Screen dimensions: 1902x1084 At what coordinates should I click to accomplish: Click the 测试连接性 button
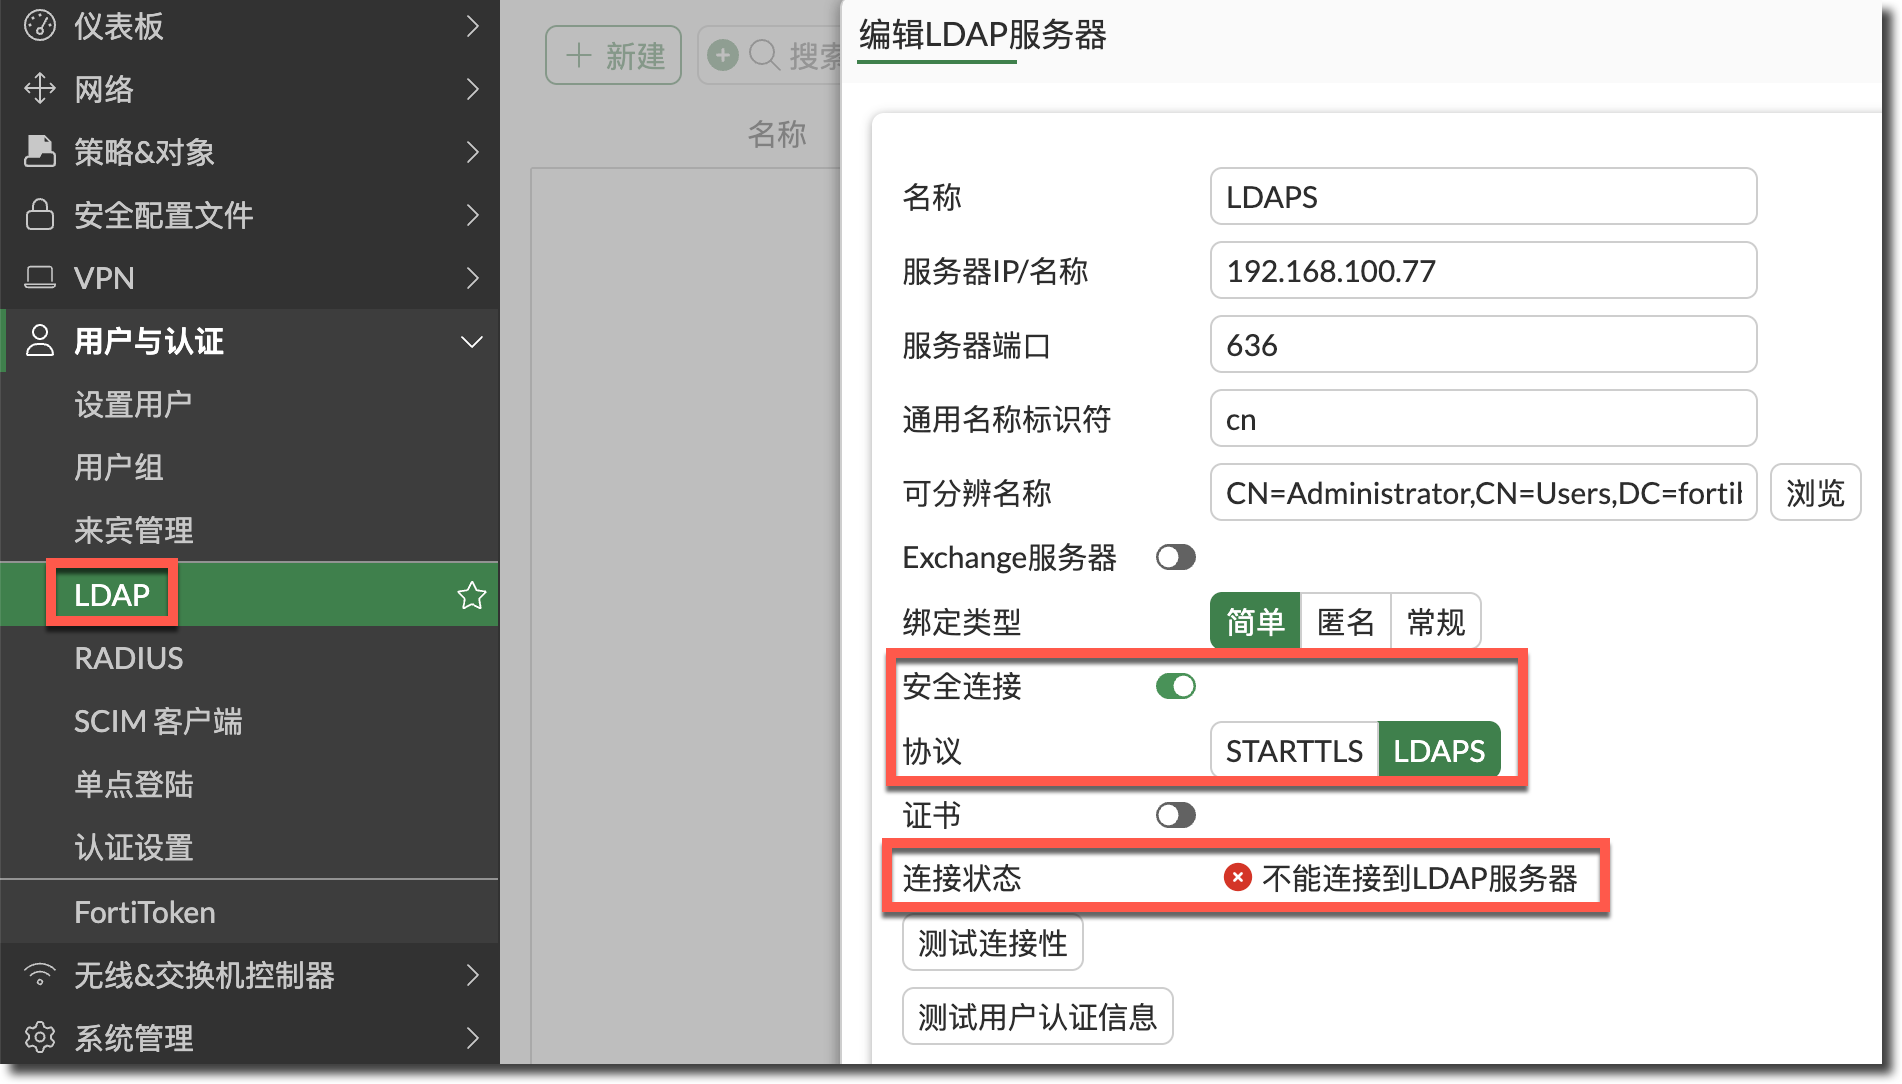[992, 943]
